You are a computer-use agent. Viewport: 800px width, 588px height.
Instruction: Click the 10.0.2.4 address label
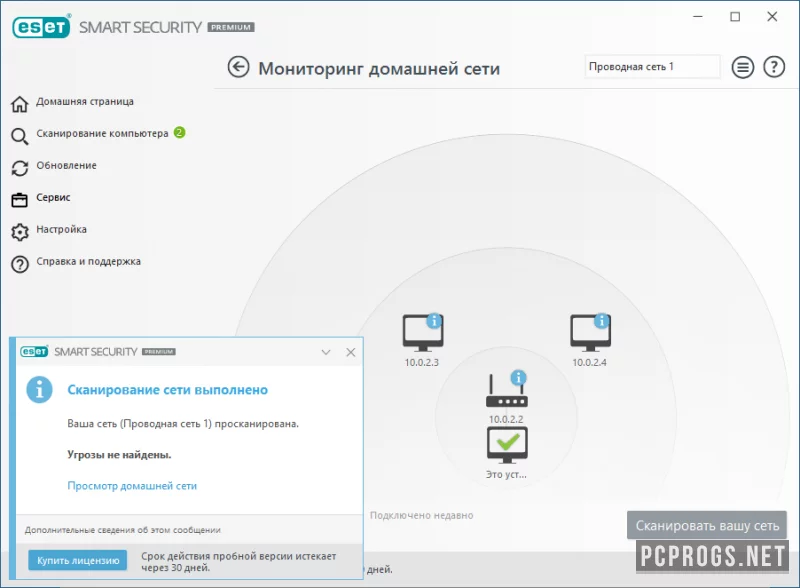click(589, 362)
